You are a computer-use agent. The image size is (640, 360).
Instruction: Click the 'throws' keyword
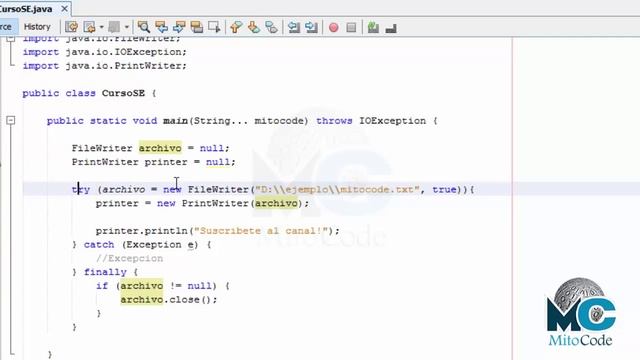[334, 121]
